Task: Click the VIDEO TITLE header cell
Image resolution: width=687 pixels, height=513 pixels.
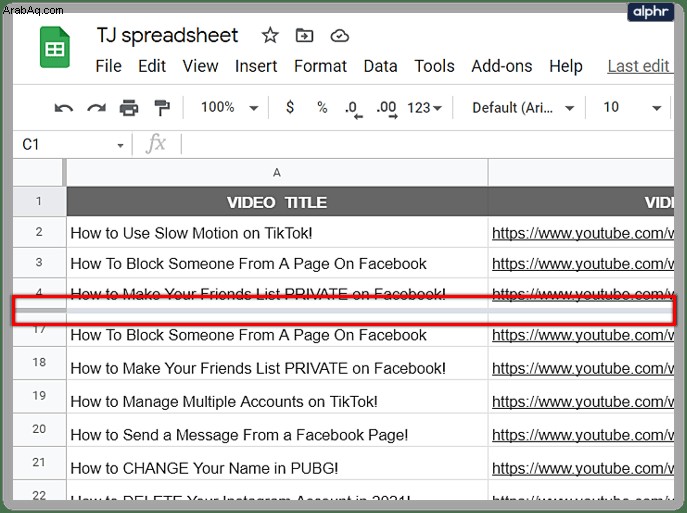Action: 277,202
